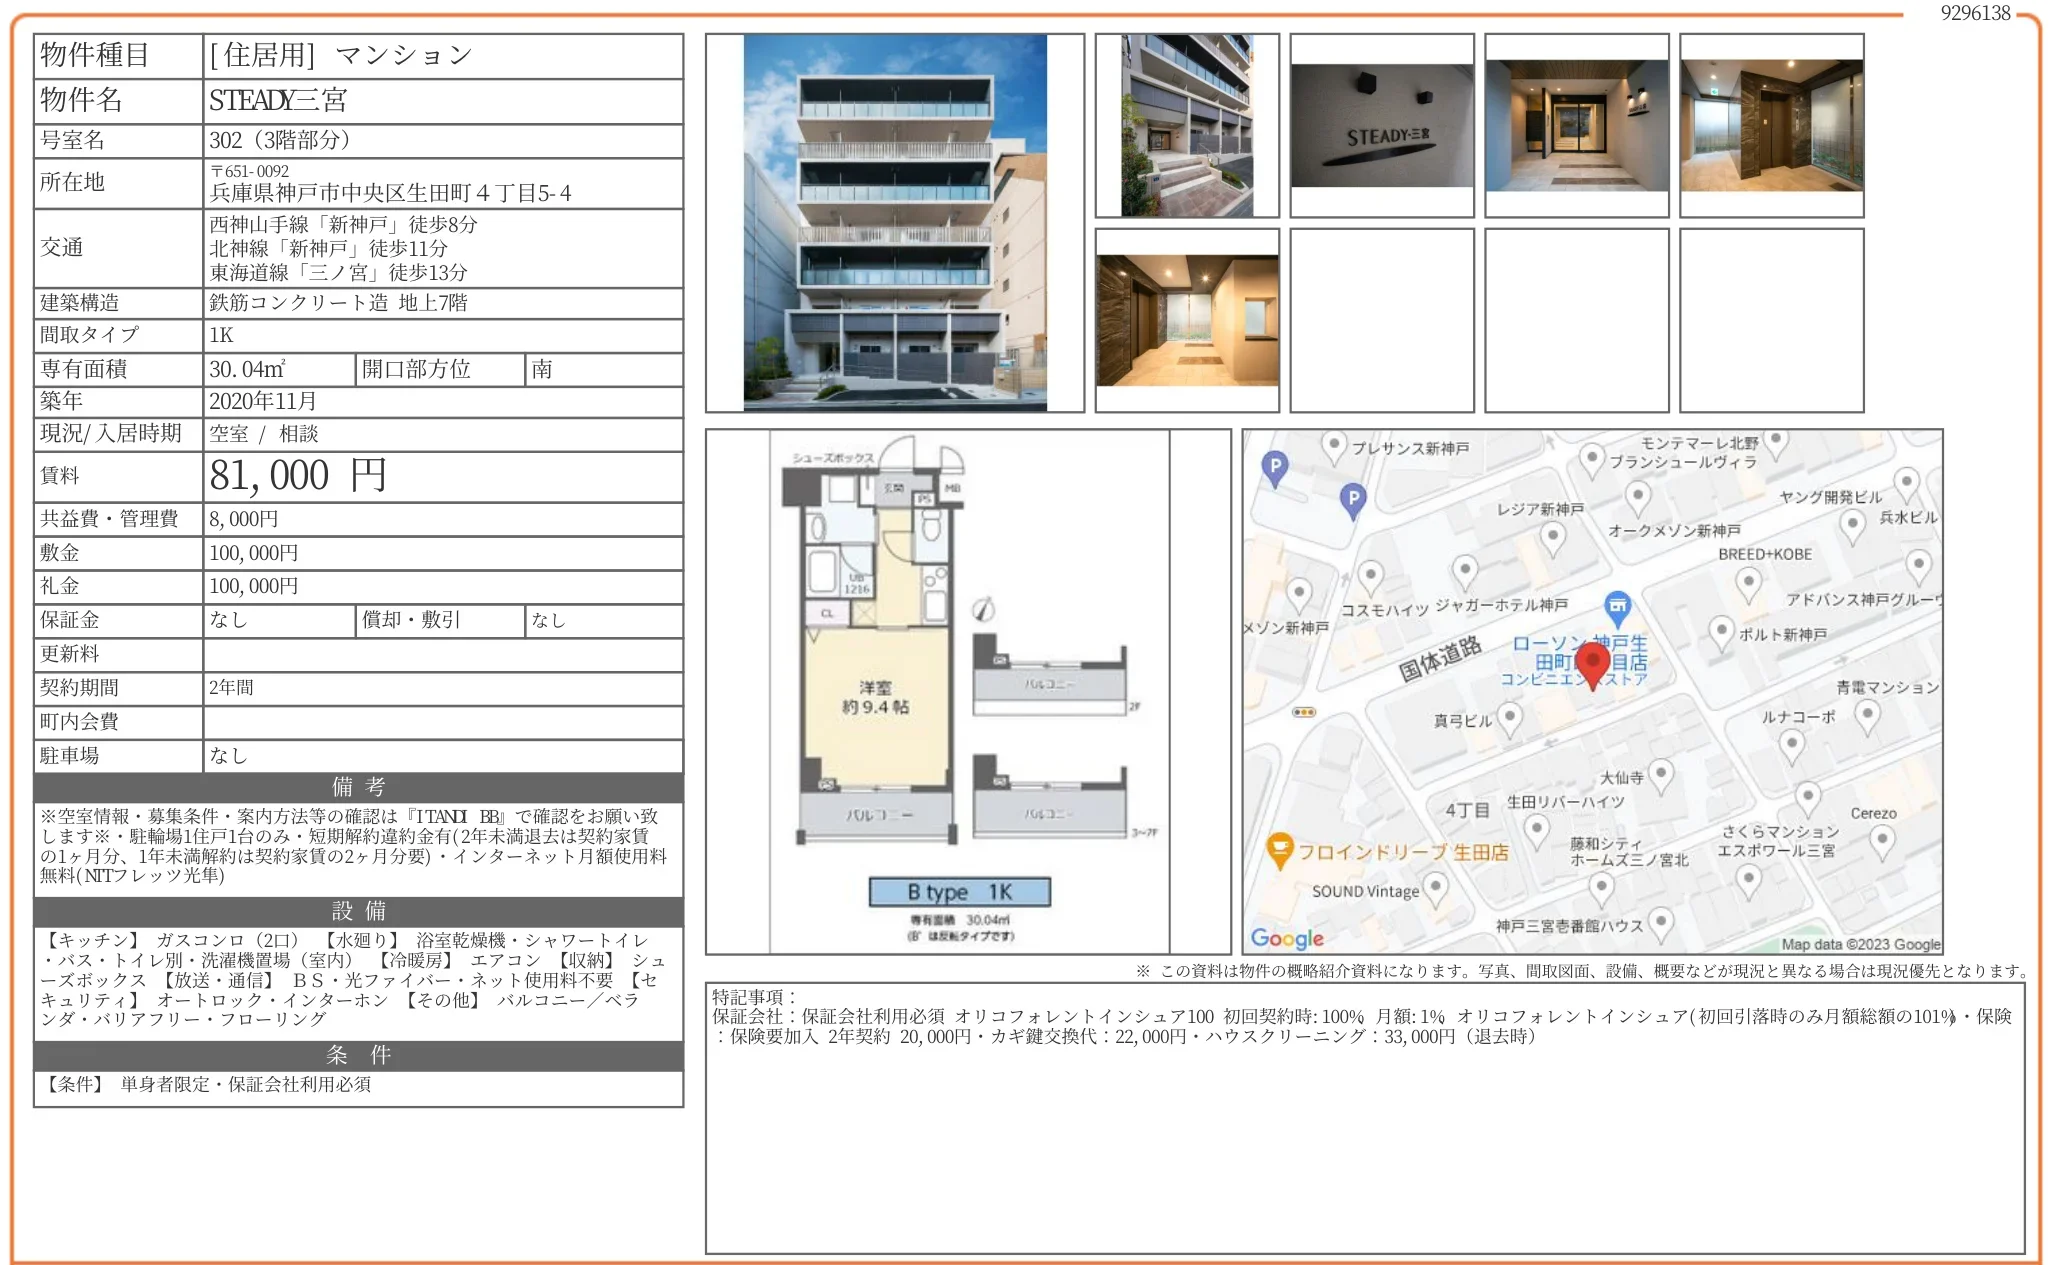Click the red location pin on map
The height and width of the screenshot is (1265, 2056).
pyautogui.click(x=1592, y=663)
